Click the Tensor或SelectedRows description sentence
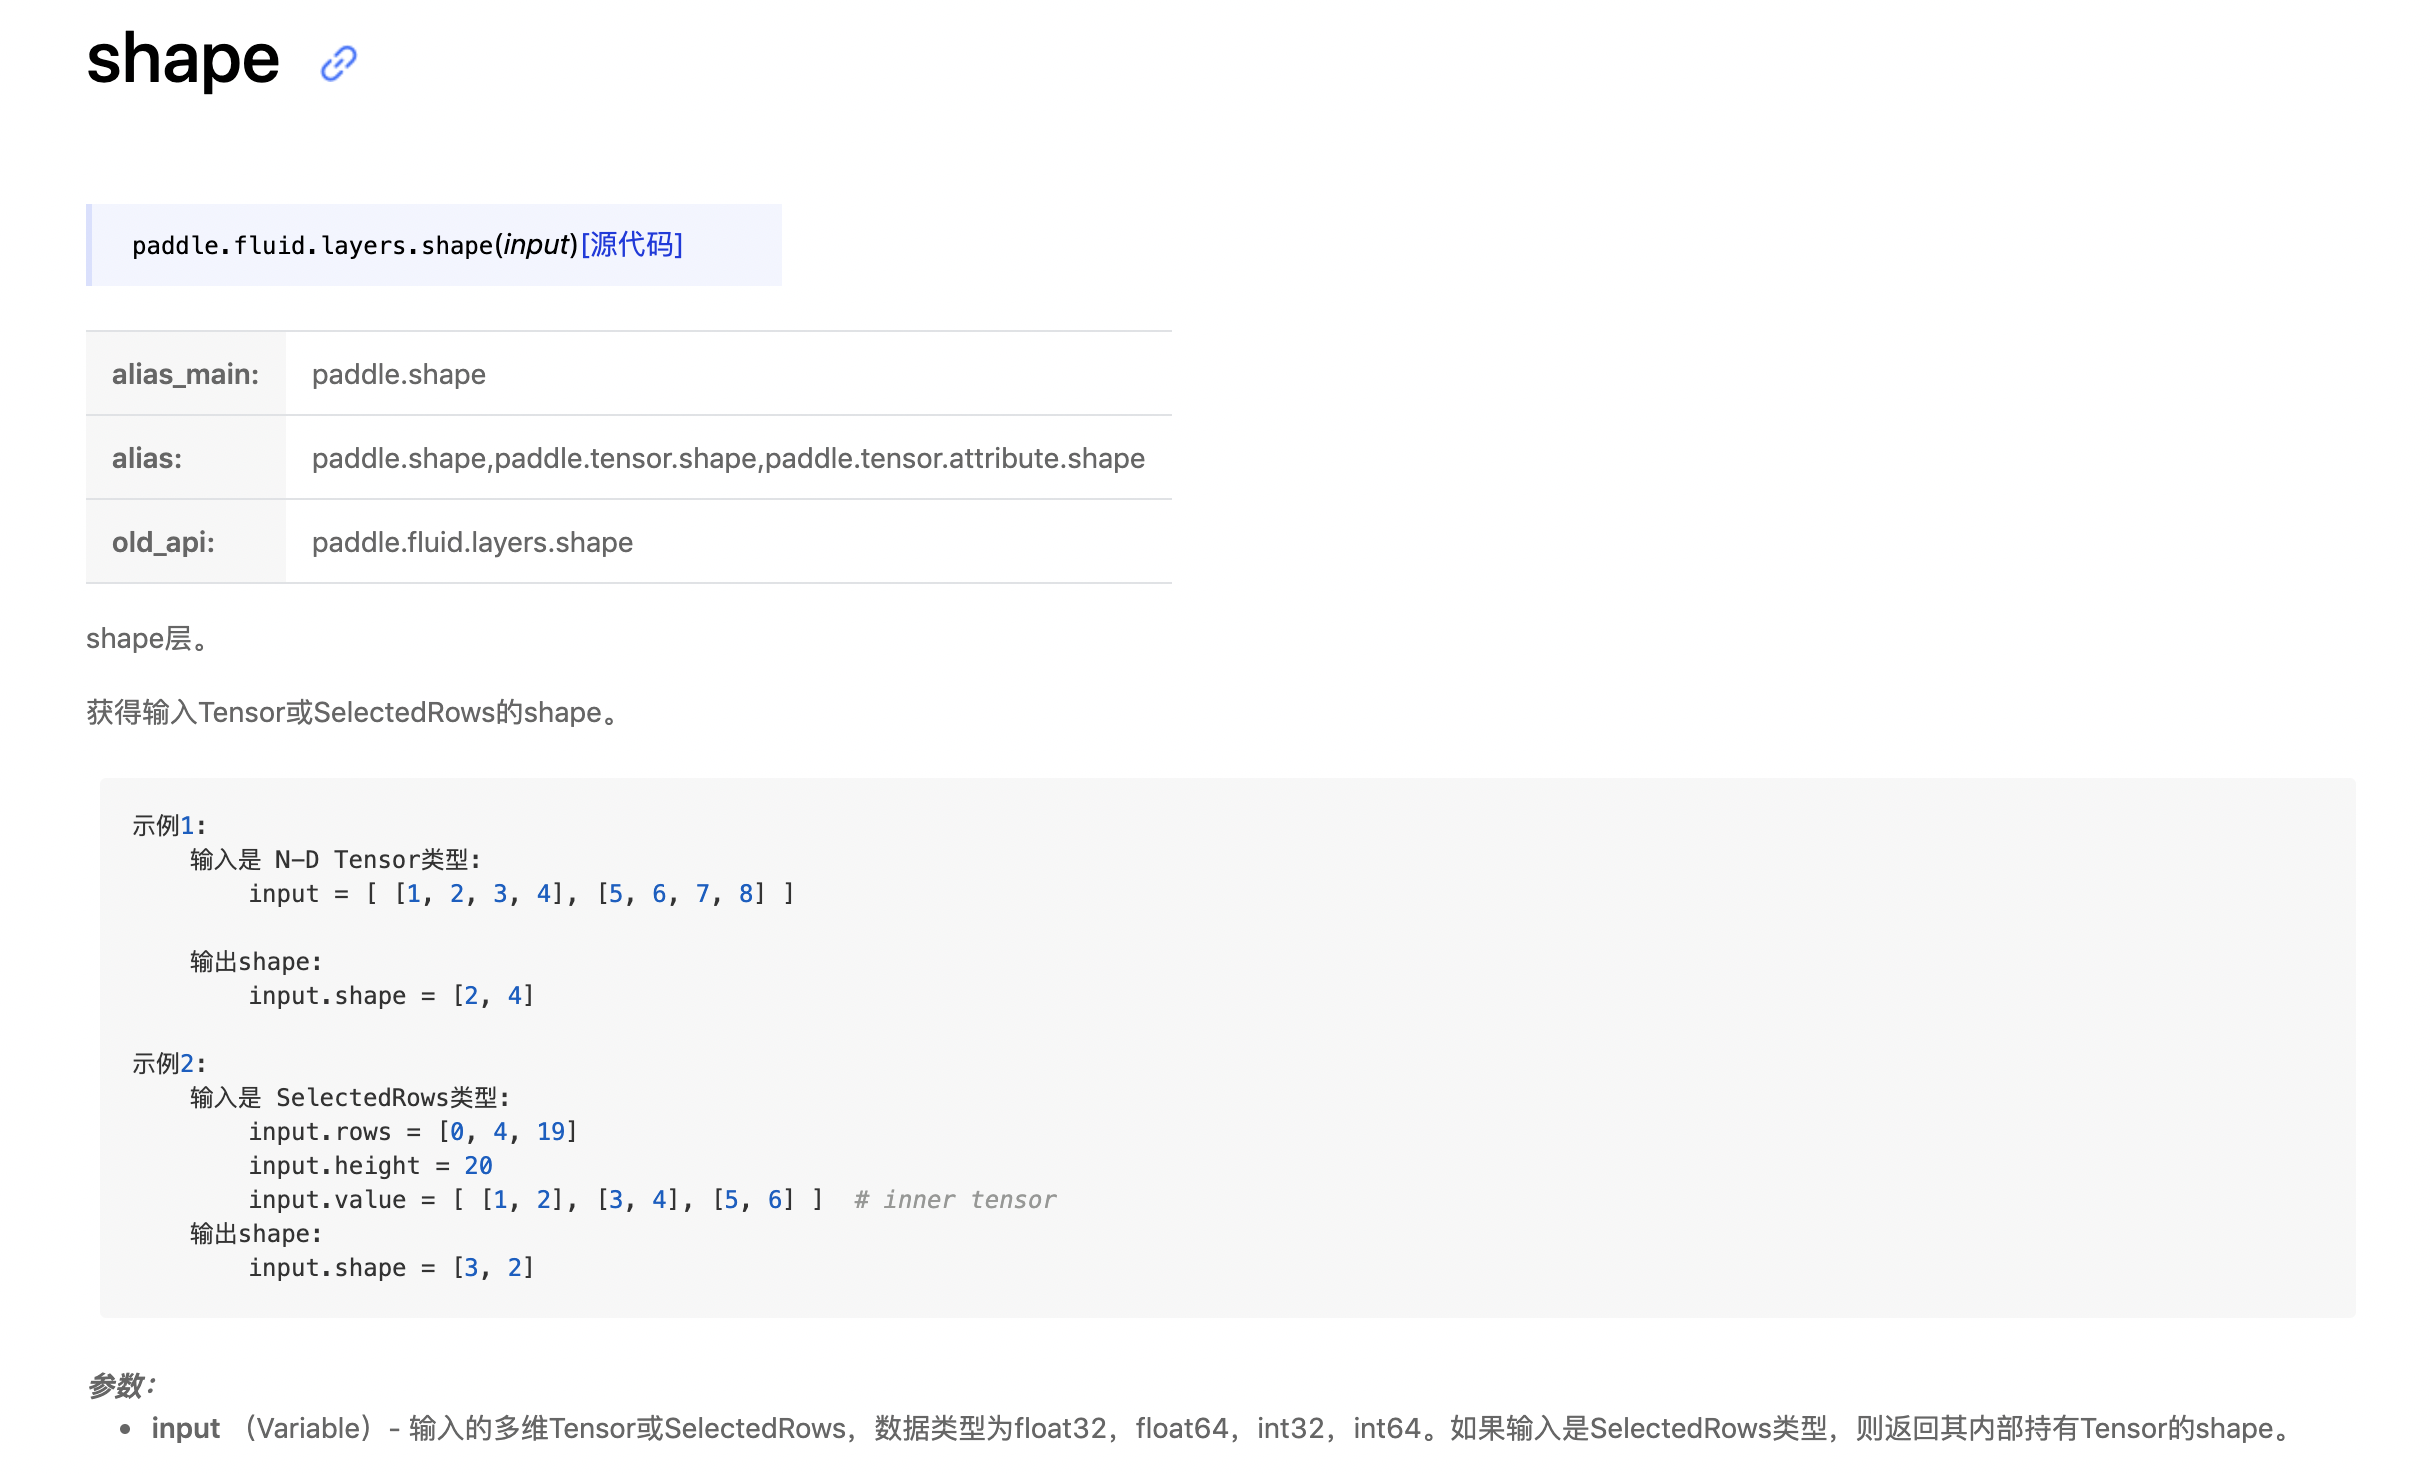This screenshot has height=1474, width=2430. click(354, 712)
